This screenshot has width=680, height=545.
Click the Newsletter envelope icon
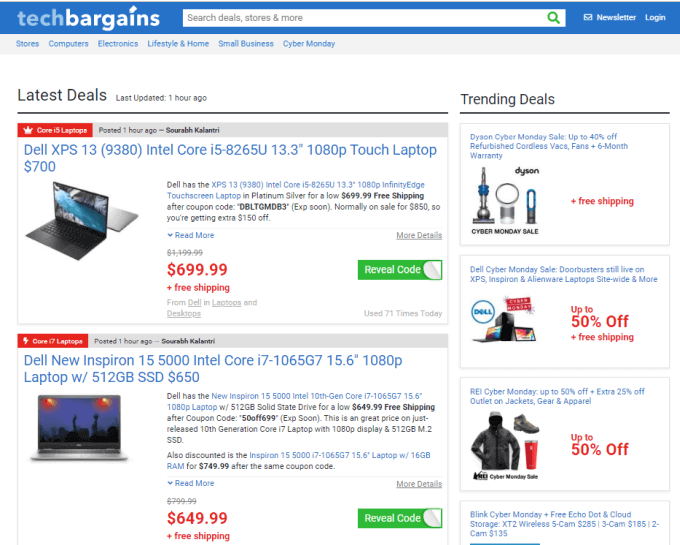(x=588, y=17)
